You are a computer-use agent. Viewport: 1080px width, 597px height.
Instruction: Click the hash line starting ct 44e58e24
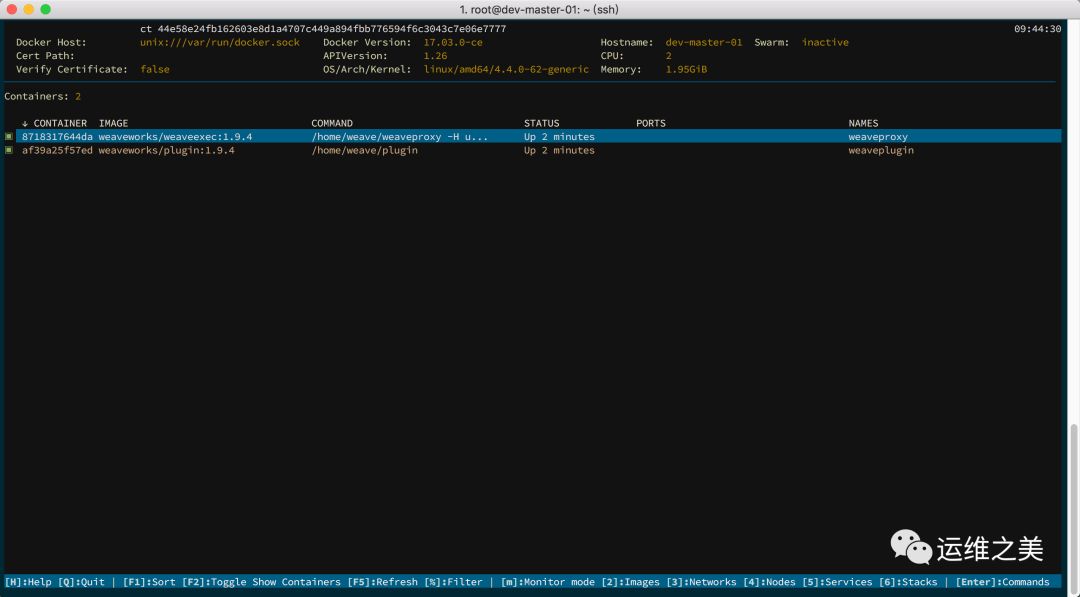click(x=323, y=29)
